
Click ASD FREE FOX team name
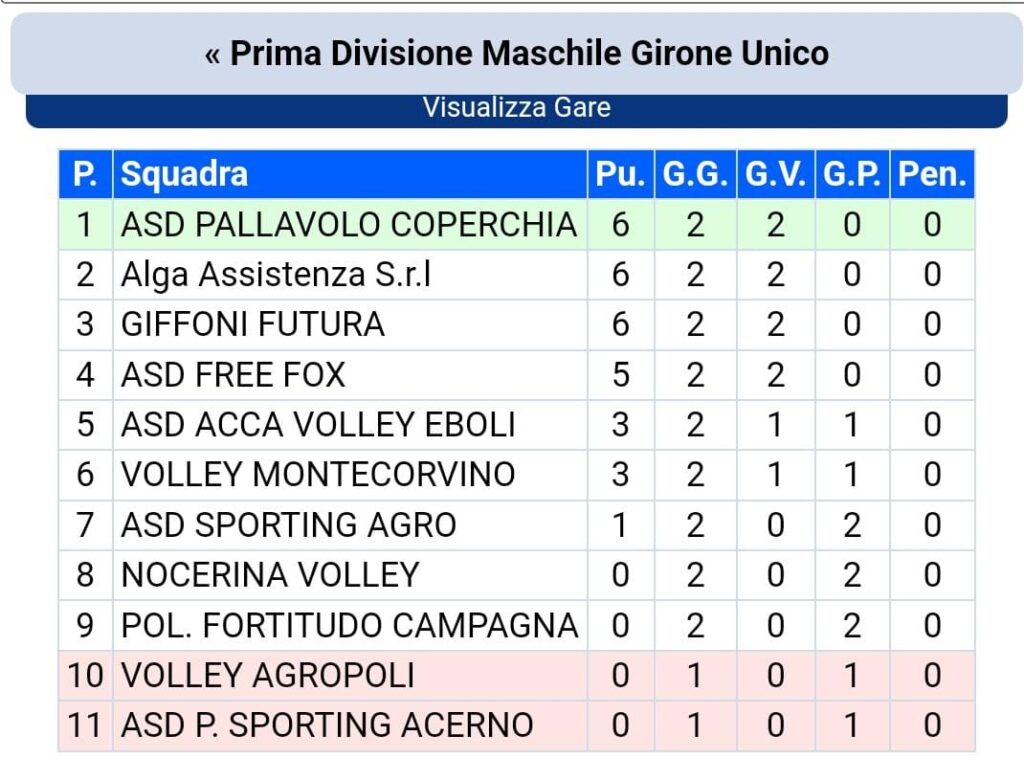coord(233,375)
